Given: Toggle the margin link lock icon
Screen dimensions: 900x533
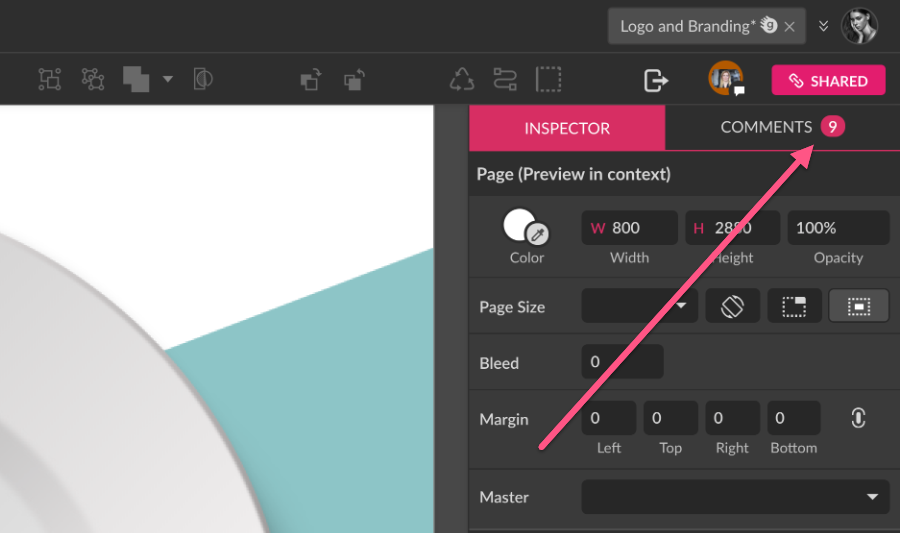Looking at the screenshot, I should click(x=858, y=419).
